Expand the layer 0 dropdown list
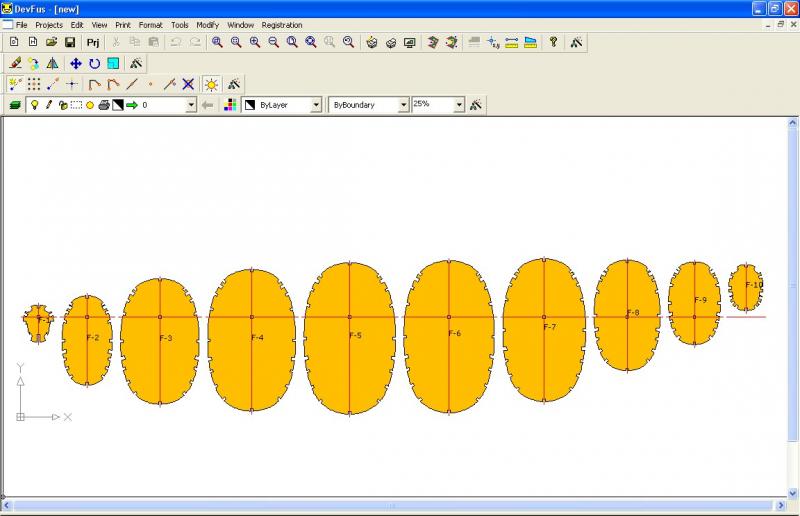Image resolution: width=800 pixels, height=516 pixels. tap(190, 105)
